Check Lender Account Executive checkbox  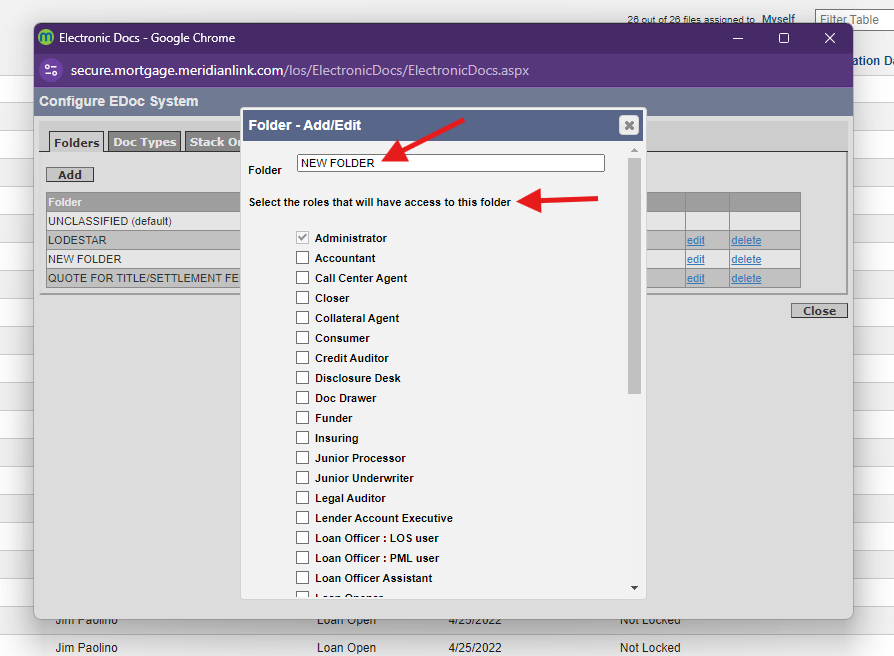click(x=302, y=518)
